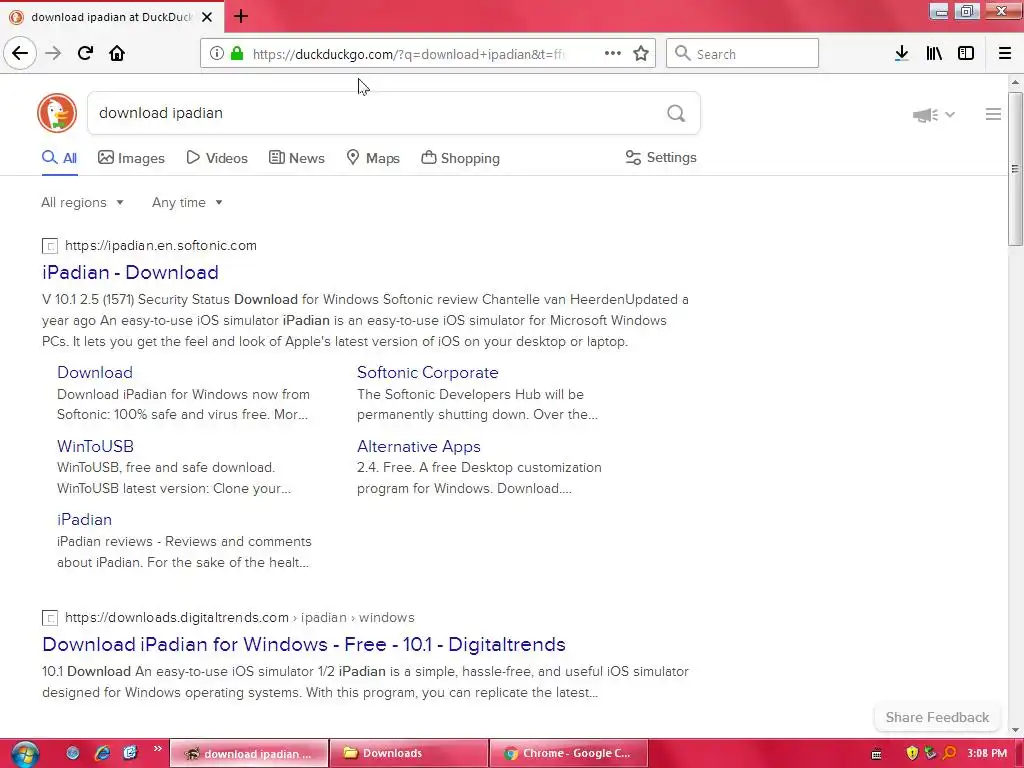Expand the Any time filter
This screenshot has width=1024, height=768.
187,202
